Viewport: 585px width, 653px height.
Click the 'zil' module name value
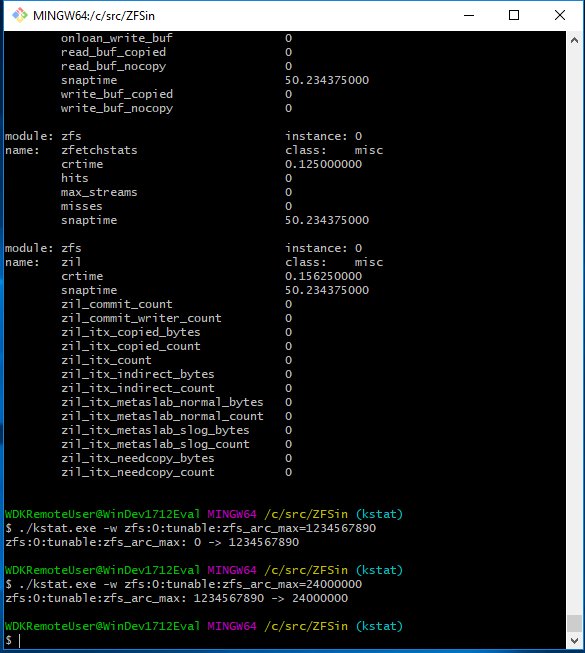click(71, 262)
